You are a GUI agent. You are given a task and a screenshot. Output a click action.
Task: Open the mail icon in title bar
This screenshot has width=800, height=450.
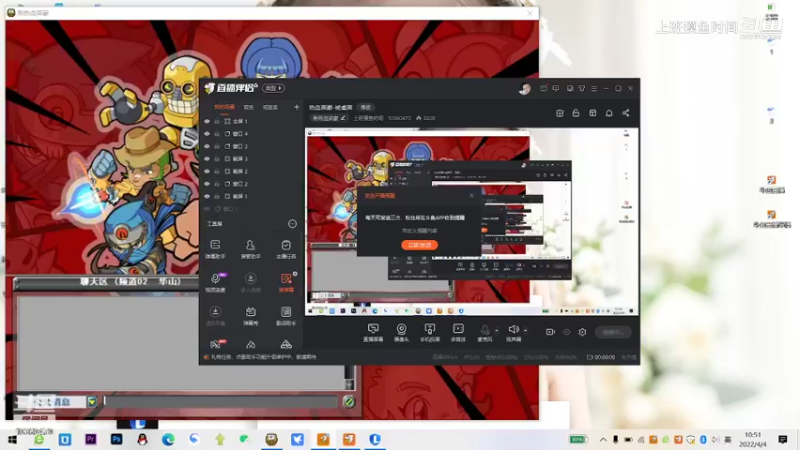pyautogui.click(x=543, y=88)
